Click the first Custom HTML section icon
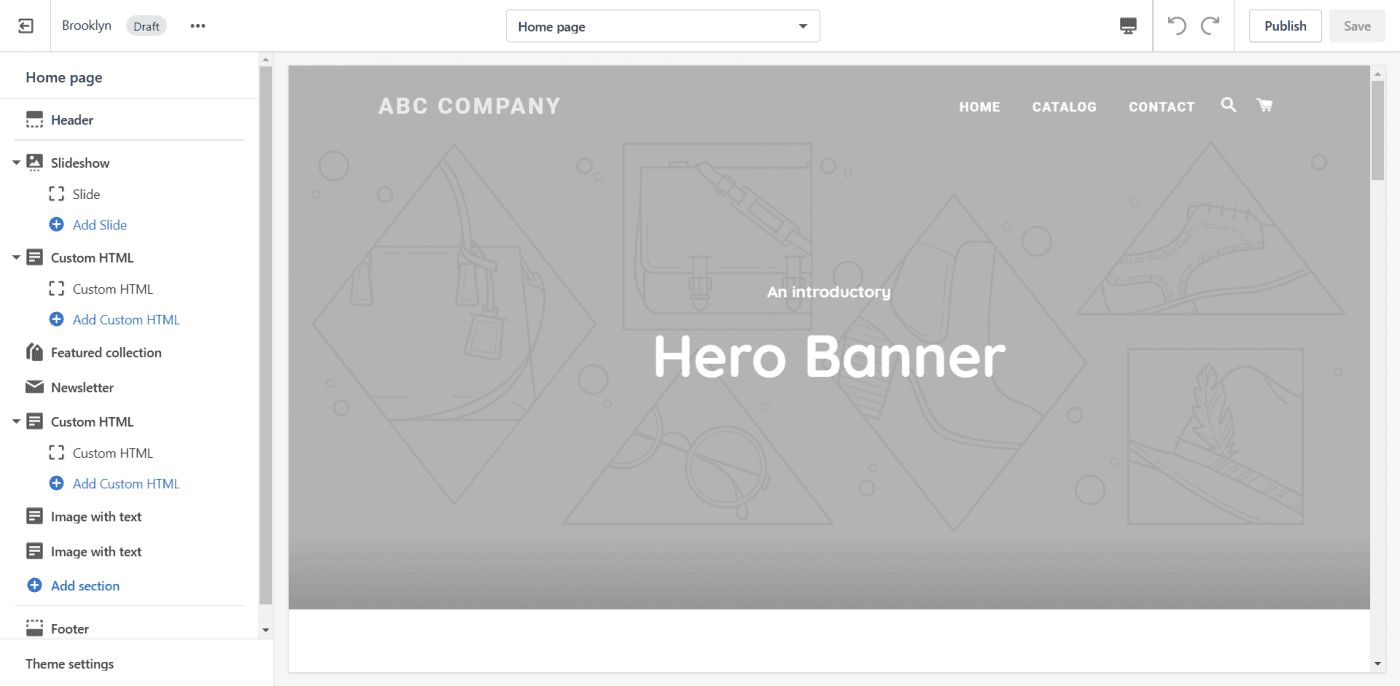The image size is (1400, 686). (34, 257)
